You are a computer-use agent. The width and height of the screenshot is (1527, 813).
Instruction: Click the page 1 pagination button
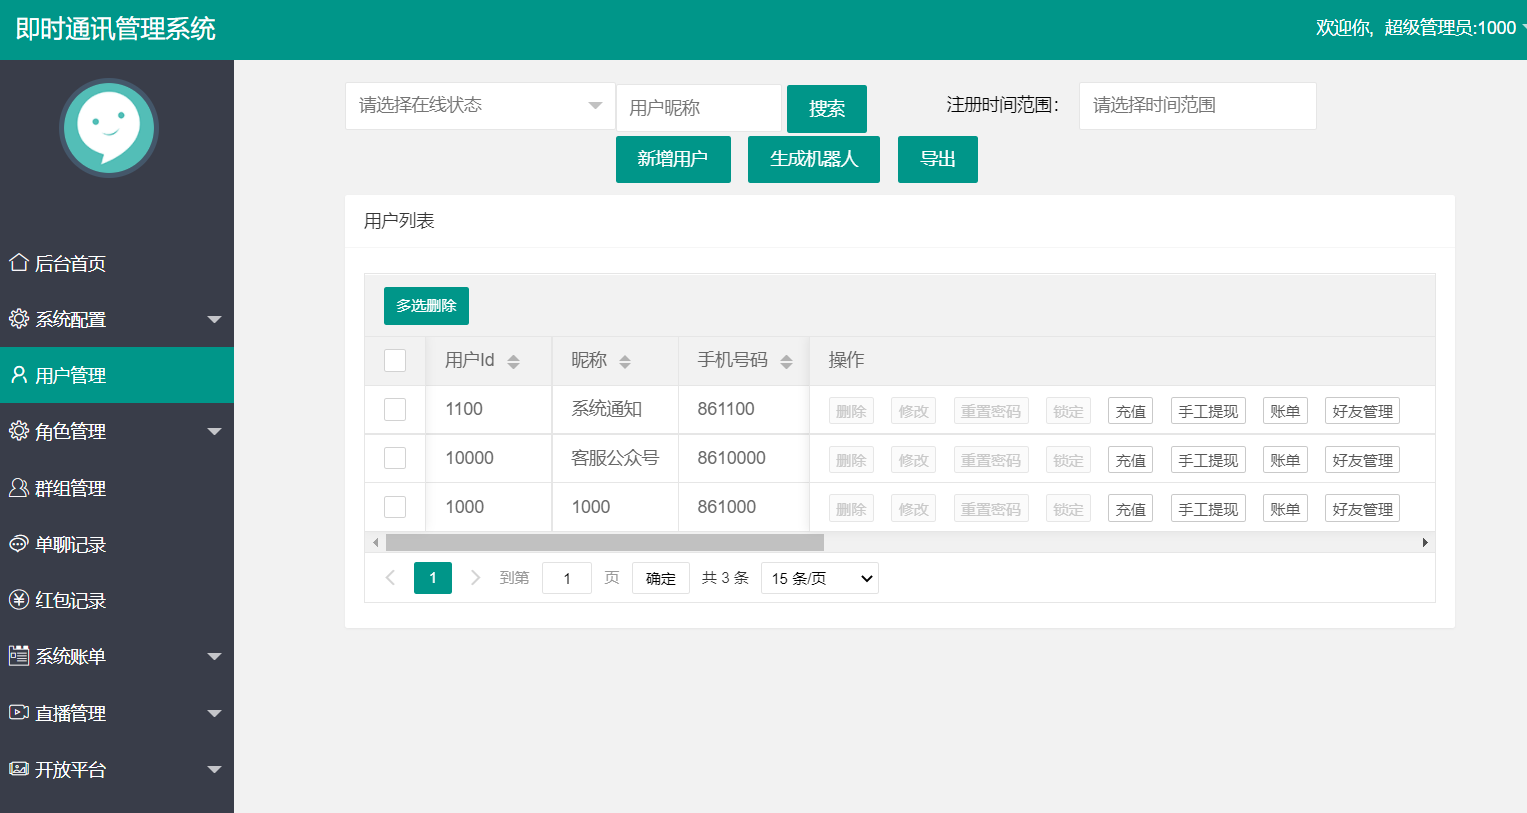(433, 578)
